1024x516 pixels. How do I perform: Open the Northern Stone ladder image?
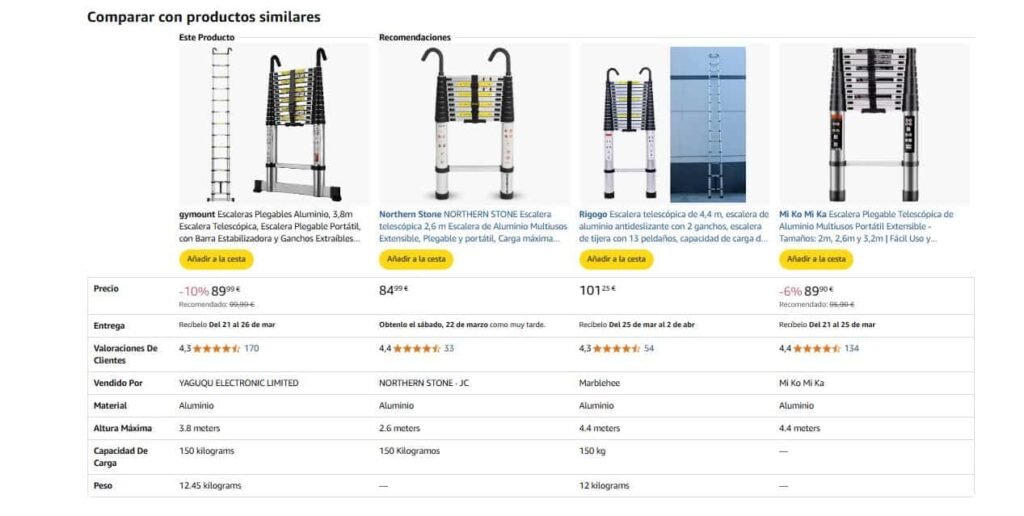(473, 124)
